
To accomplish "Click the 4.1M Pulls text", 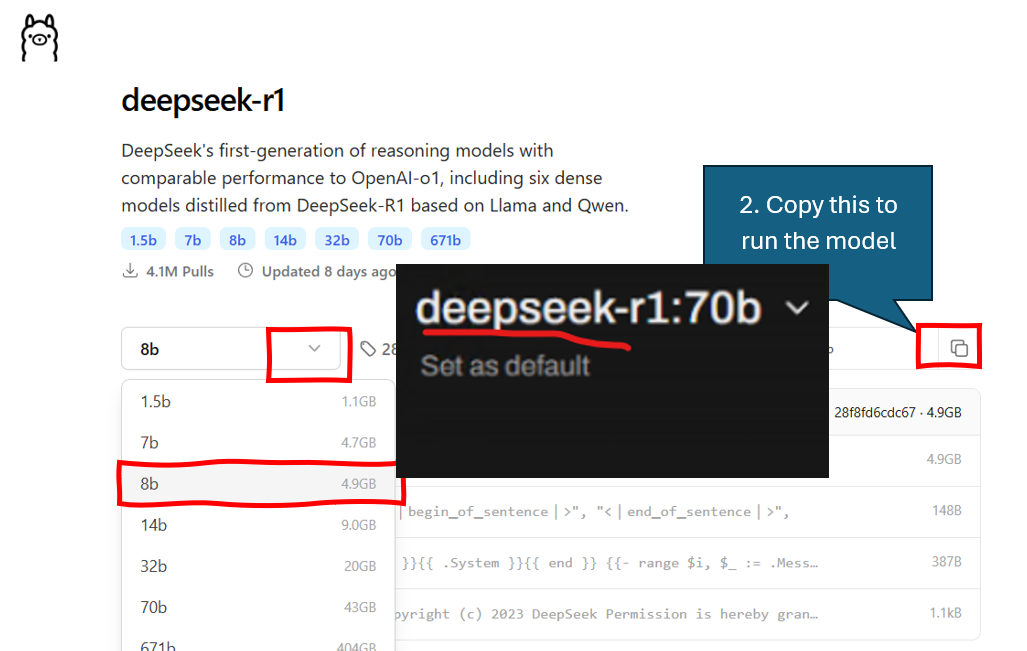I will 179,271.
